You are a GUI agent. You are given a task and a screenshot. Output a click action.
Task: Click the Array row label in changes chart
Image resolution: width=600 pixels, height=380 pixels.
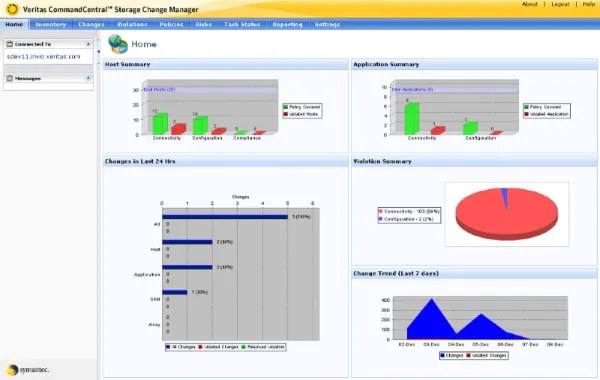[x=154, y=325]
